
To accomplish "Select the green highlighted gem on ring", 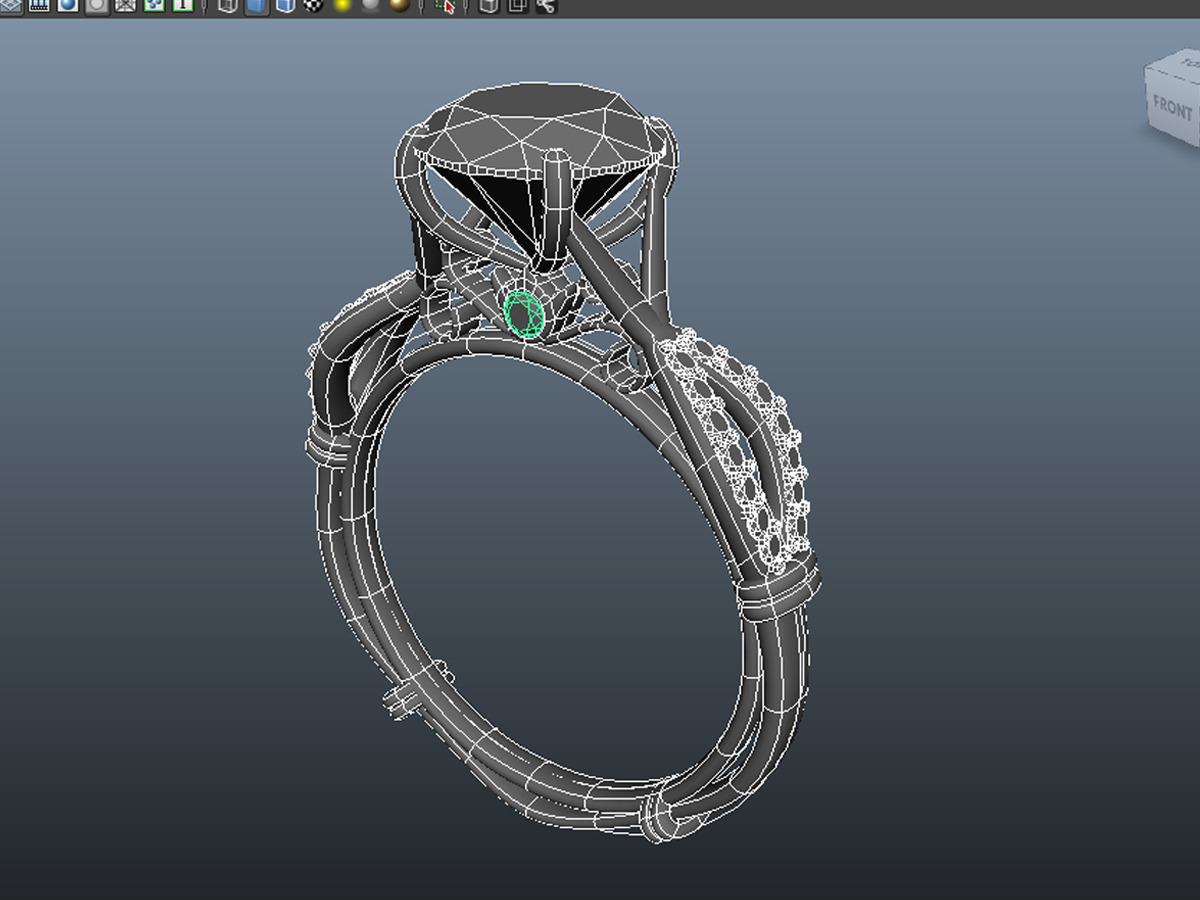I will tap(525, 313).
